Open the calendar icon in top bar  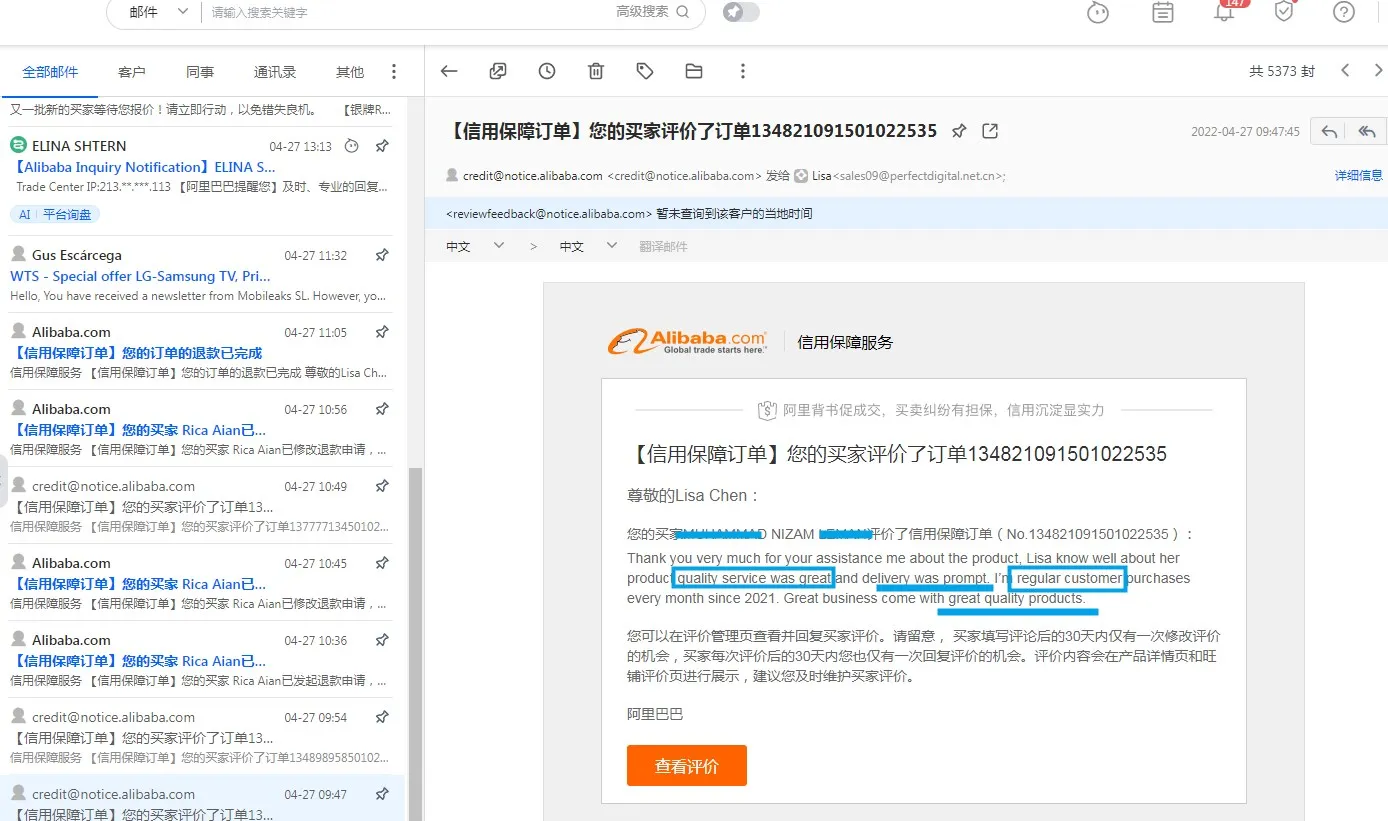click(x=1163, y=12)
